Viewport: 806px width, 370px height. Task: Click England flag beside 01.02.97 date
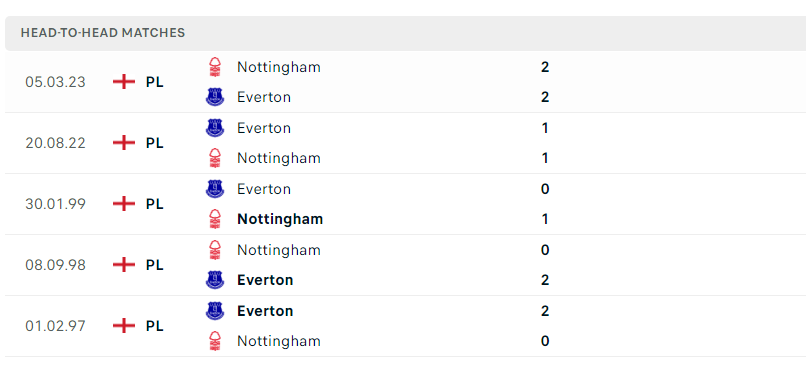[124, 326]
